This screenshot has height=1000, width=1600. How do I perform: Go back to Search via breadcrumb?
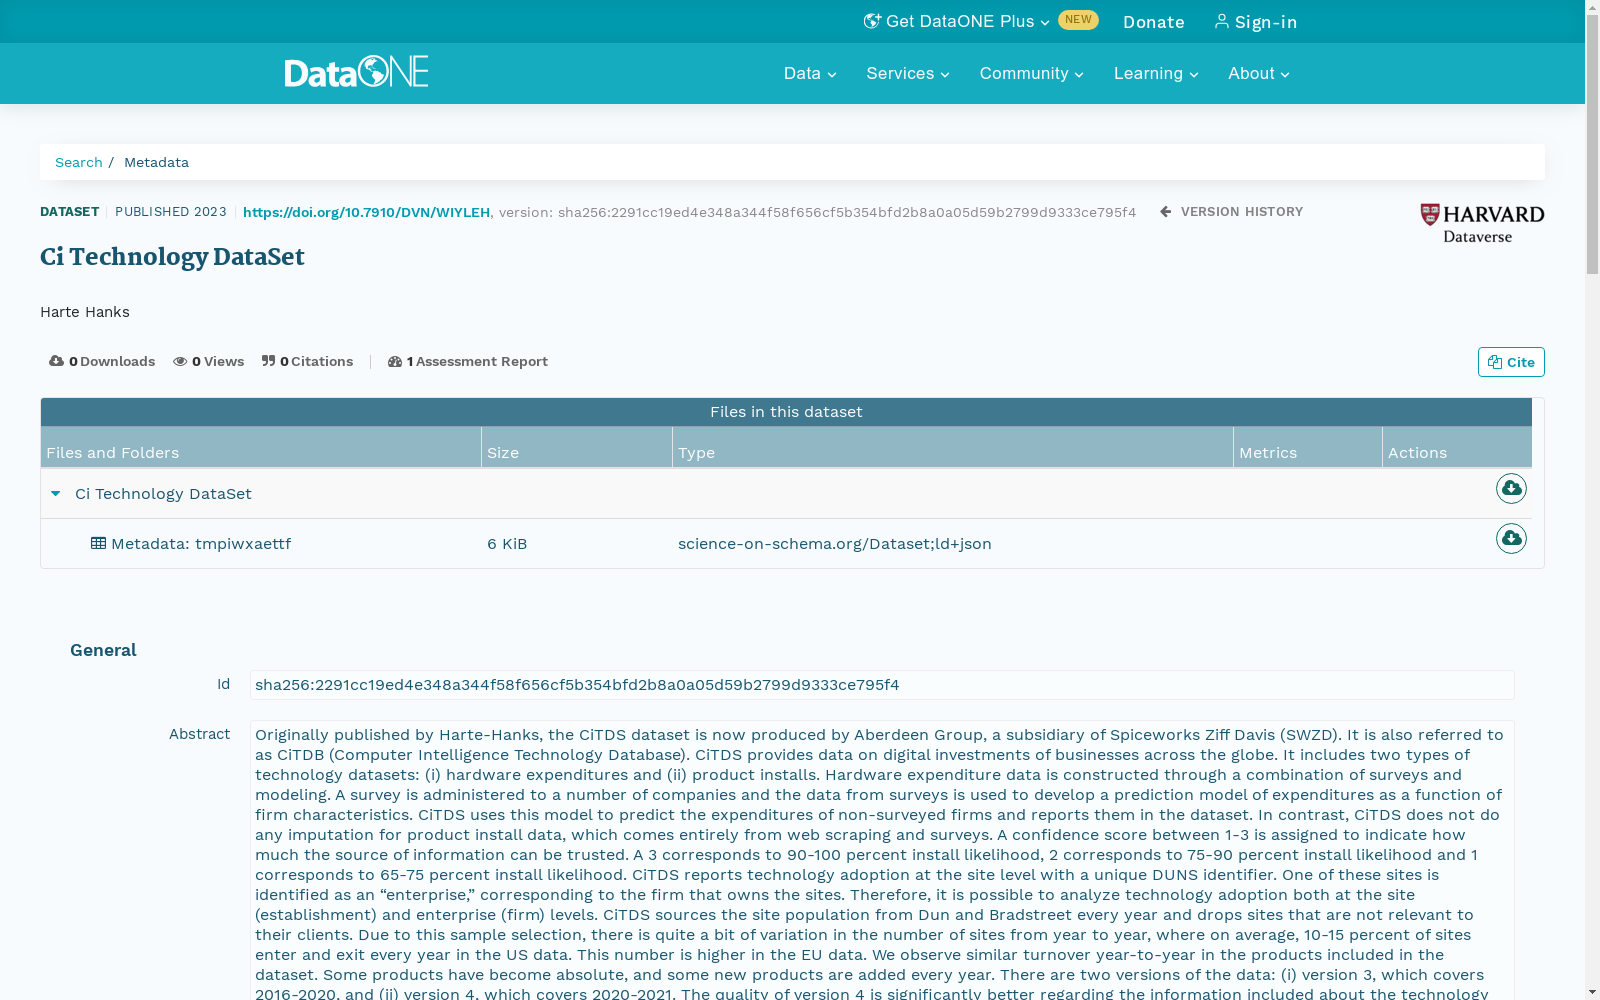point(79,162)
